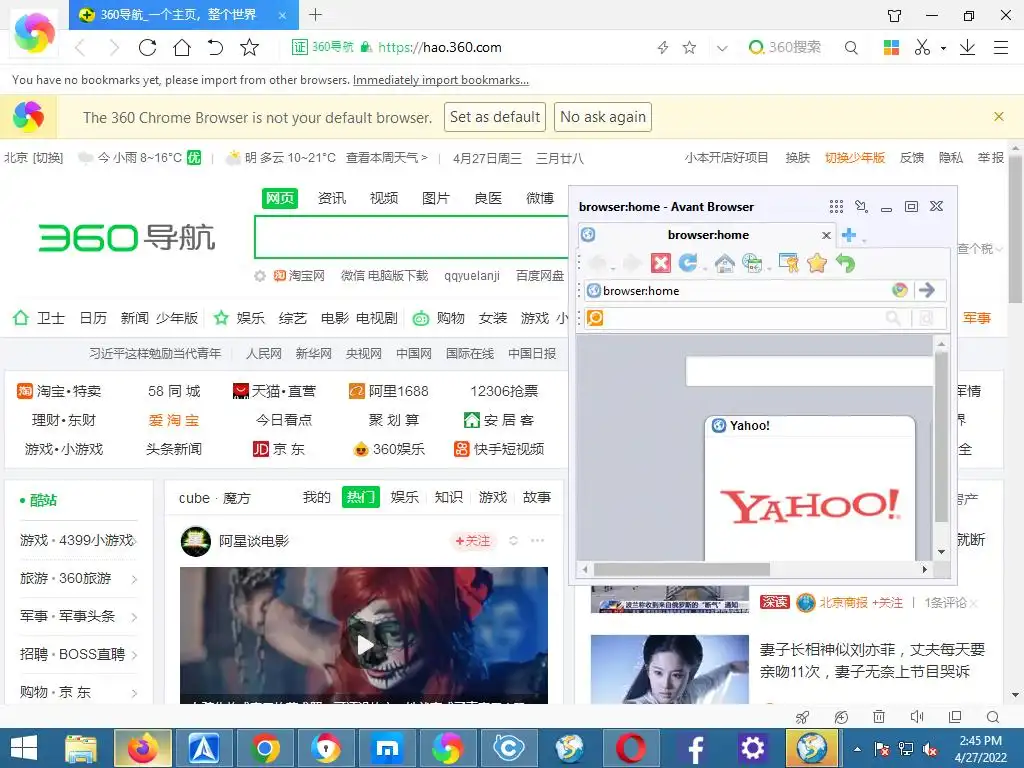This screenshot has height=768, width=1024.
Task: Go to the 360 browser home page
Action: (182, 47)
